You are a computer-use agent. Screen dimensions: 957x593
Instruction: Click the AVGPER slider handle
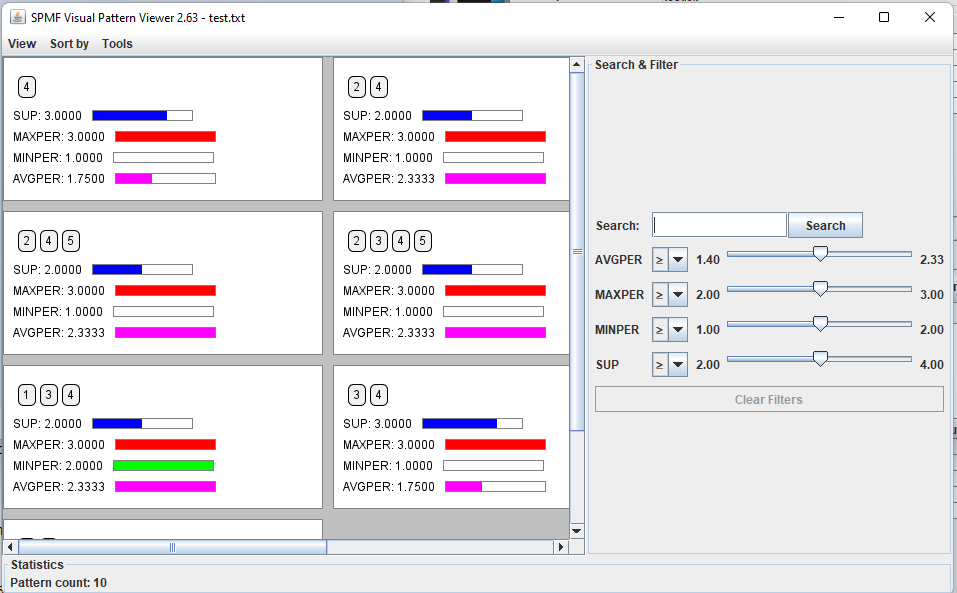820,254
